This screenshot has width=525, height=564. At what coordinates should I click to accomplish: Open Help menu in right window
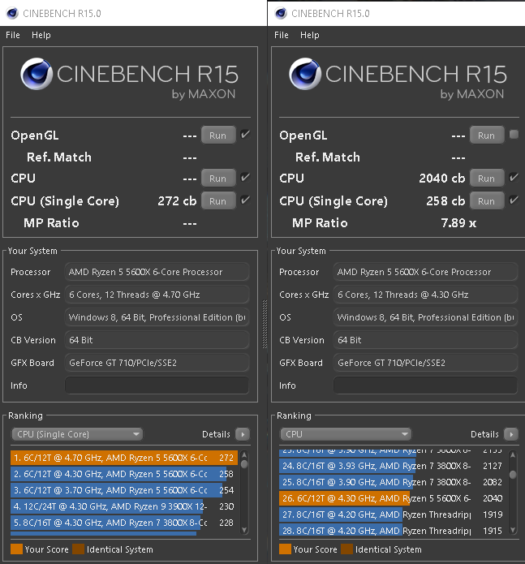tap(310, 35)
